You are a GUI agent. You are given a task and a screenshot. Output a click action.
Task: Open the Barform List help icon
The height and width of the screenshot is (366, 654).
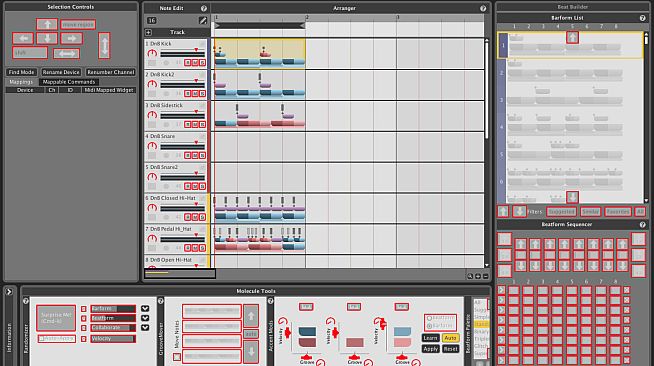[642, 18]
